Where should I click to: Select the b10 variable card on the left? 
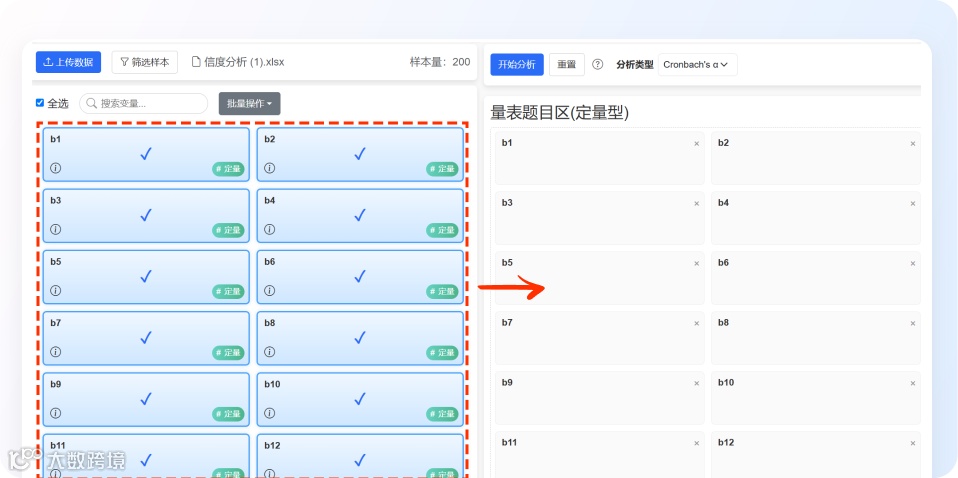[x=360, y=400]
